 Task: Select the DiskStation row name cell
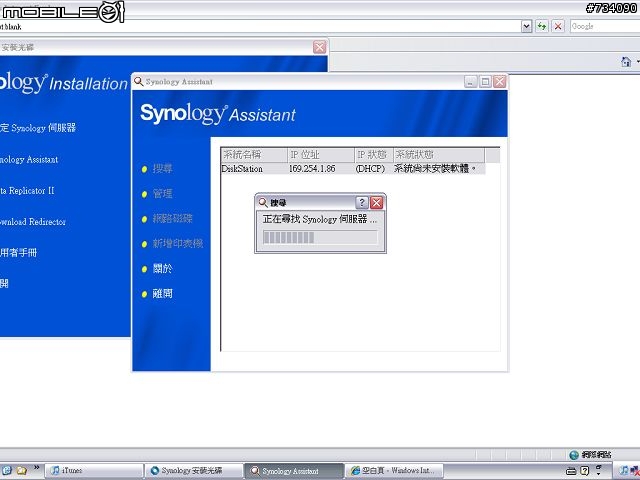(x=242, y=169)
